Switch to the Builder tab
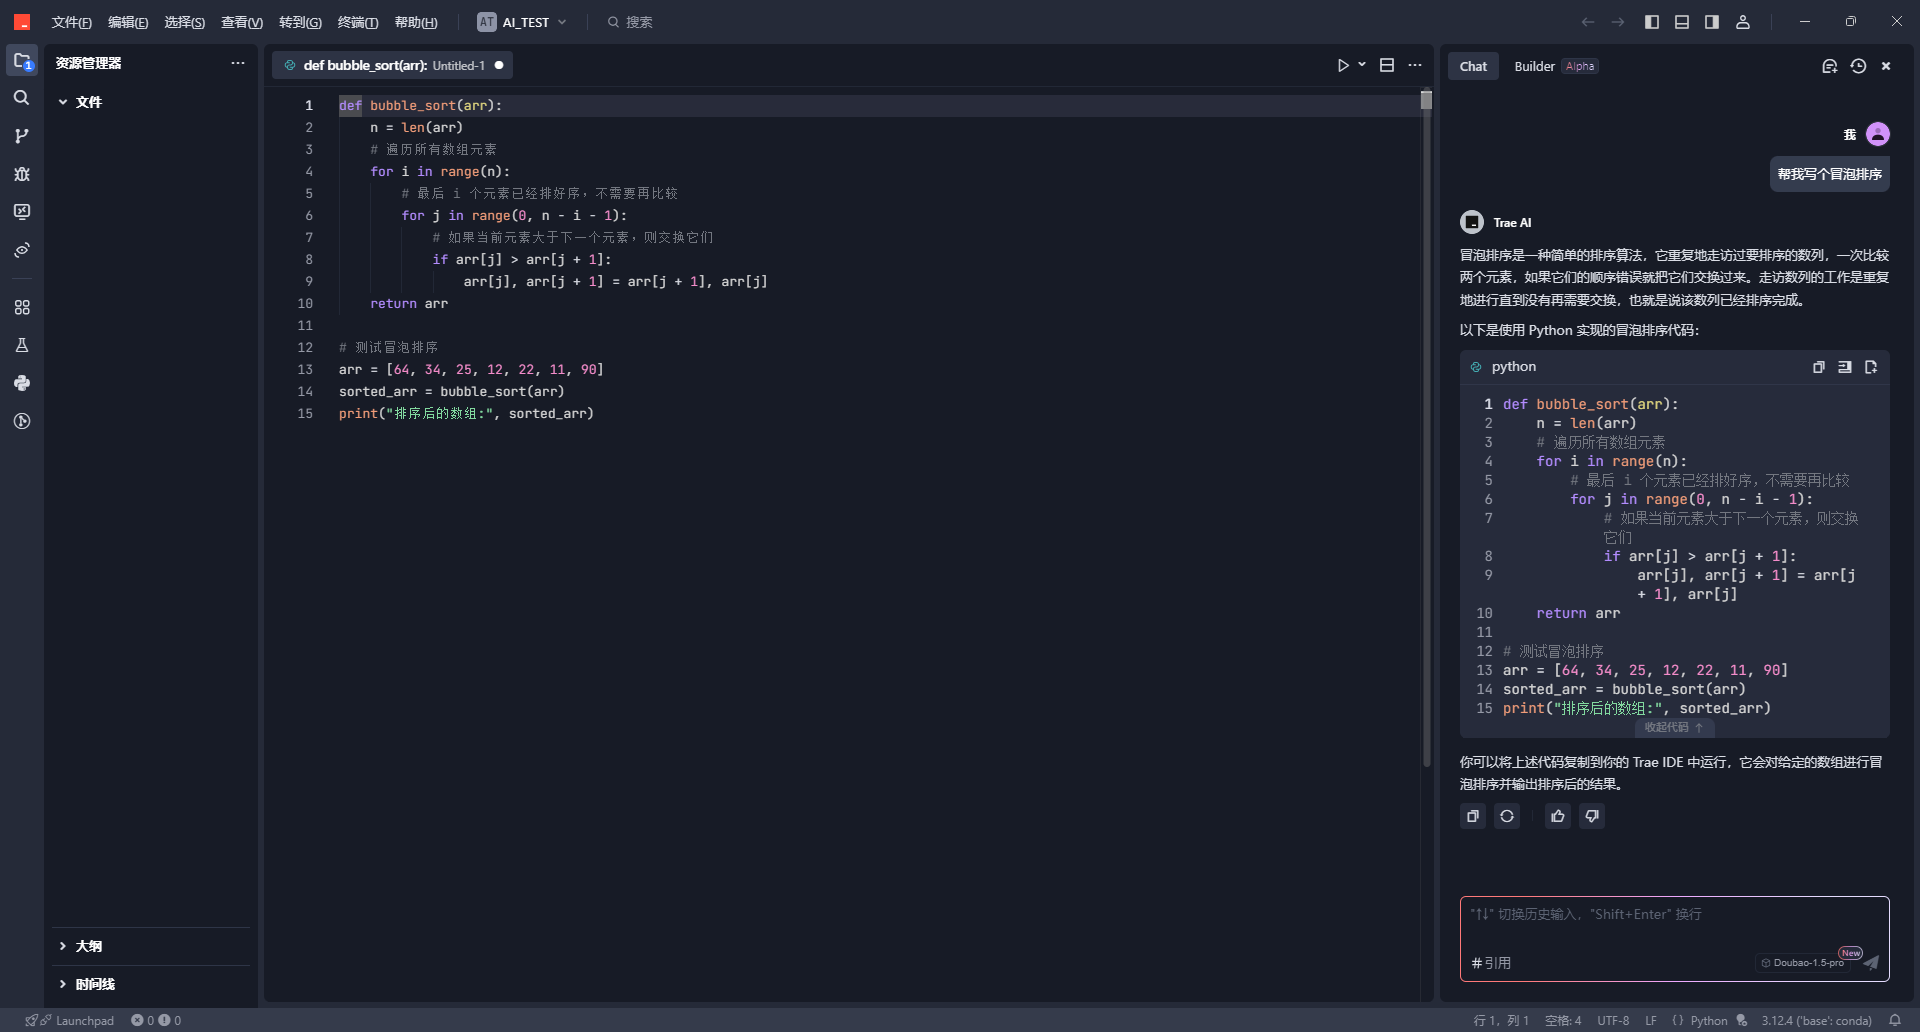The width and height of the screenshot is (1920, 1032). pos(1534,66)
